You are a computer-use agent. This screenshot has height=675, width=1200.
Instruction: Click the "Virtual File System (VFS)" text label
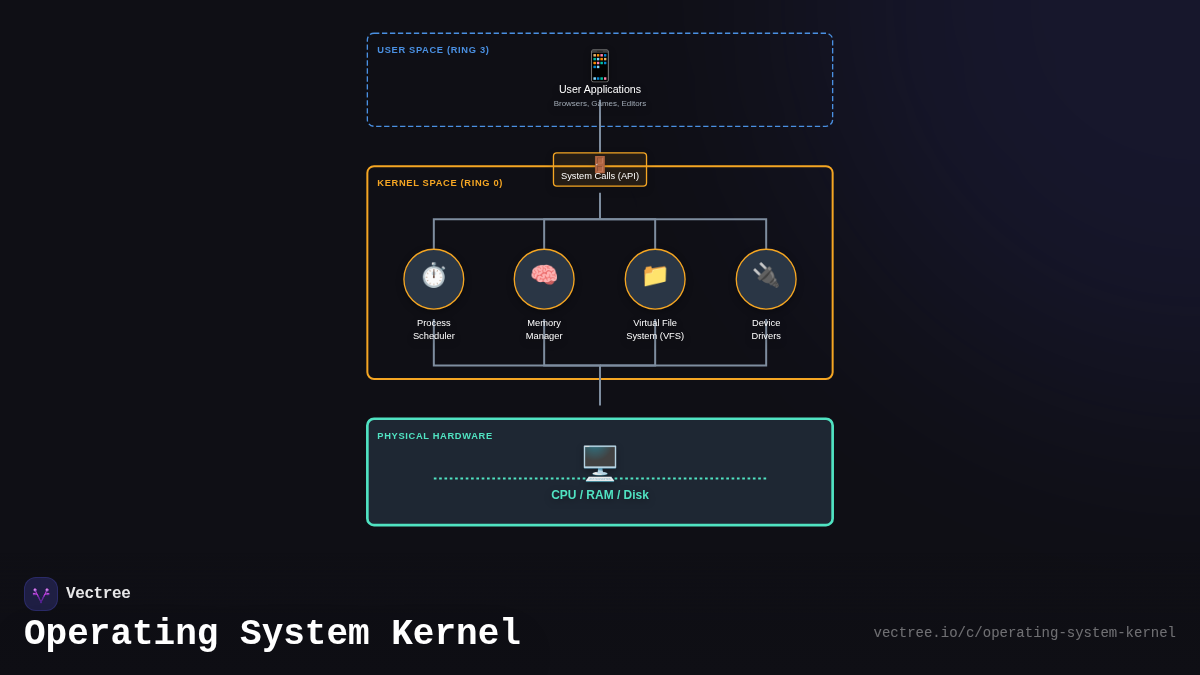point(655,329)
